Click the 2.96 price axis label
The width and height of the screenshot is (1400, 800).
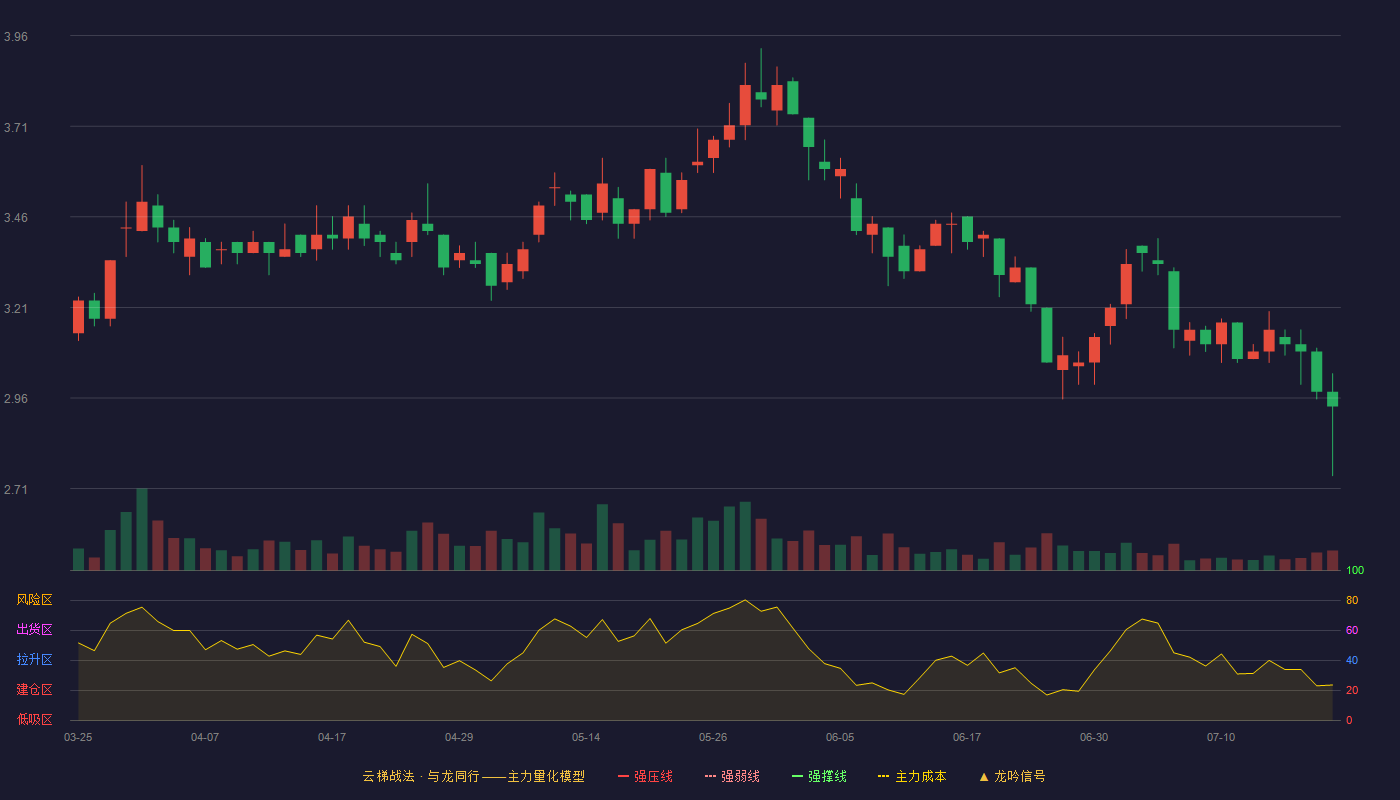[x=16, y=399]
